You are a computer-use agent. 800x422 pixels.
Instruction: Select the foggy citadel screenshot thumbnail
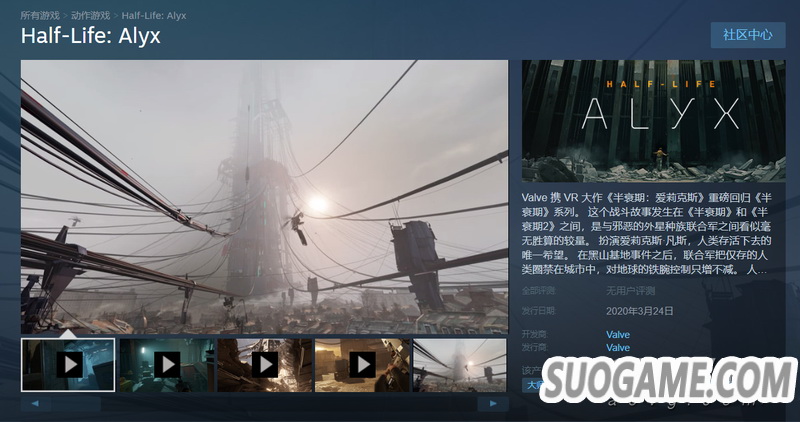[x=460, y=365]
